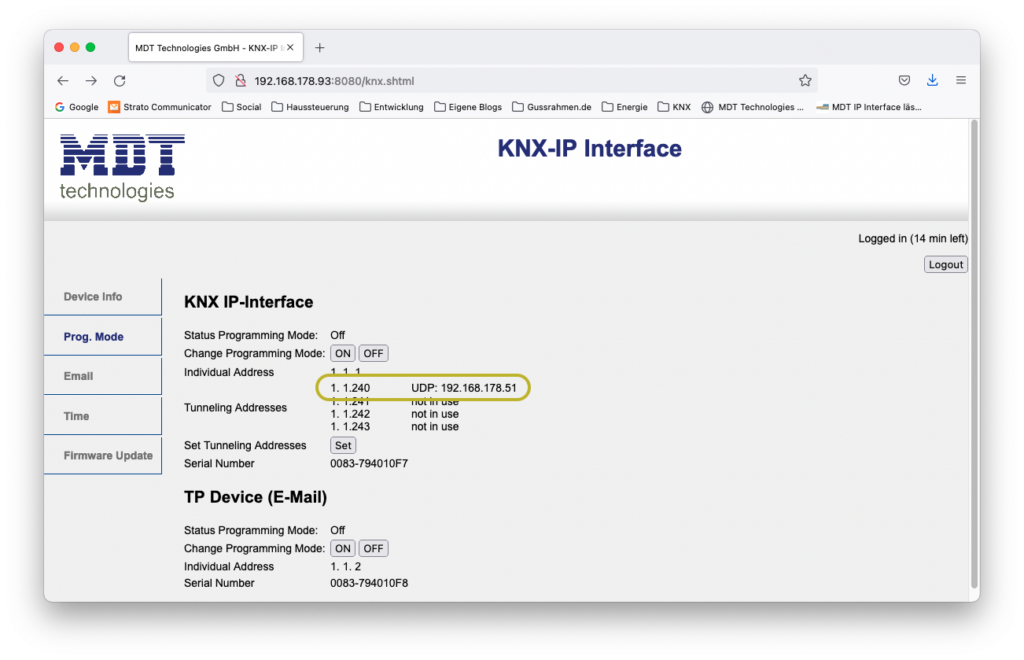This screenshot has width=1024, height=660.
Task: Click the insecure connection lock icon
Action: click(240, 81)
